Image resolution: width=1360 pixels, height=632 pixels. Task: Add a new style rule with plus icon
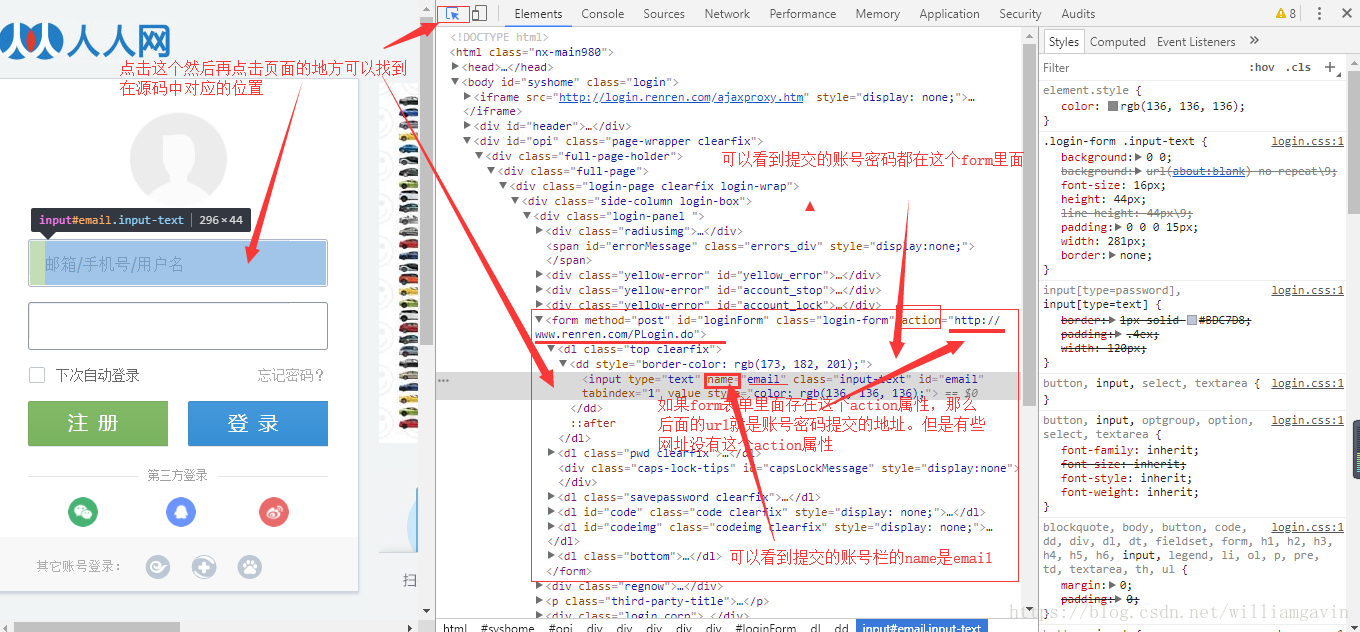point(1329,68)
